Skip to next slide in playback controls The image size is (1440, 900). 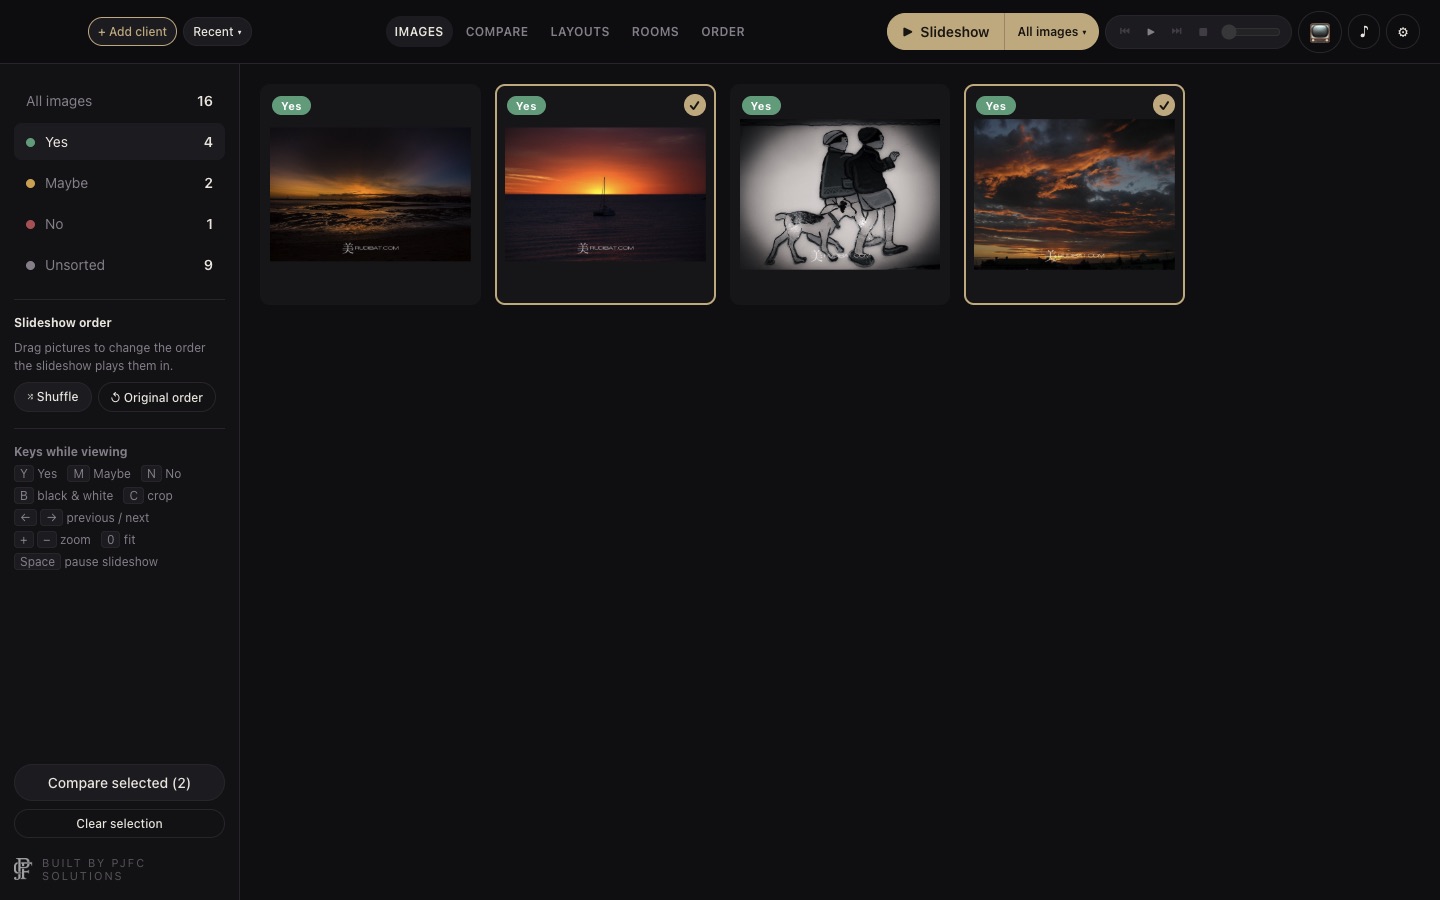[1177, 32]
